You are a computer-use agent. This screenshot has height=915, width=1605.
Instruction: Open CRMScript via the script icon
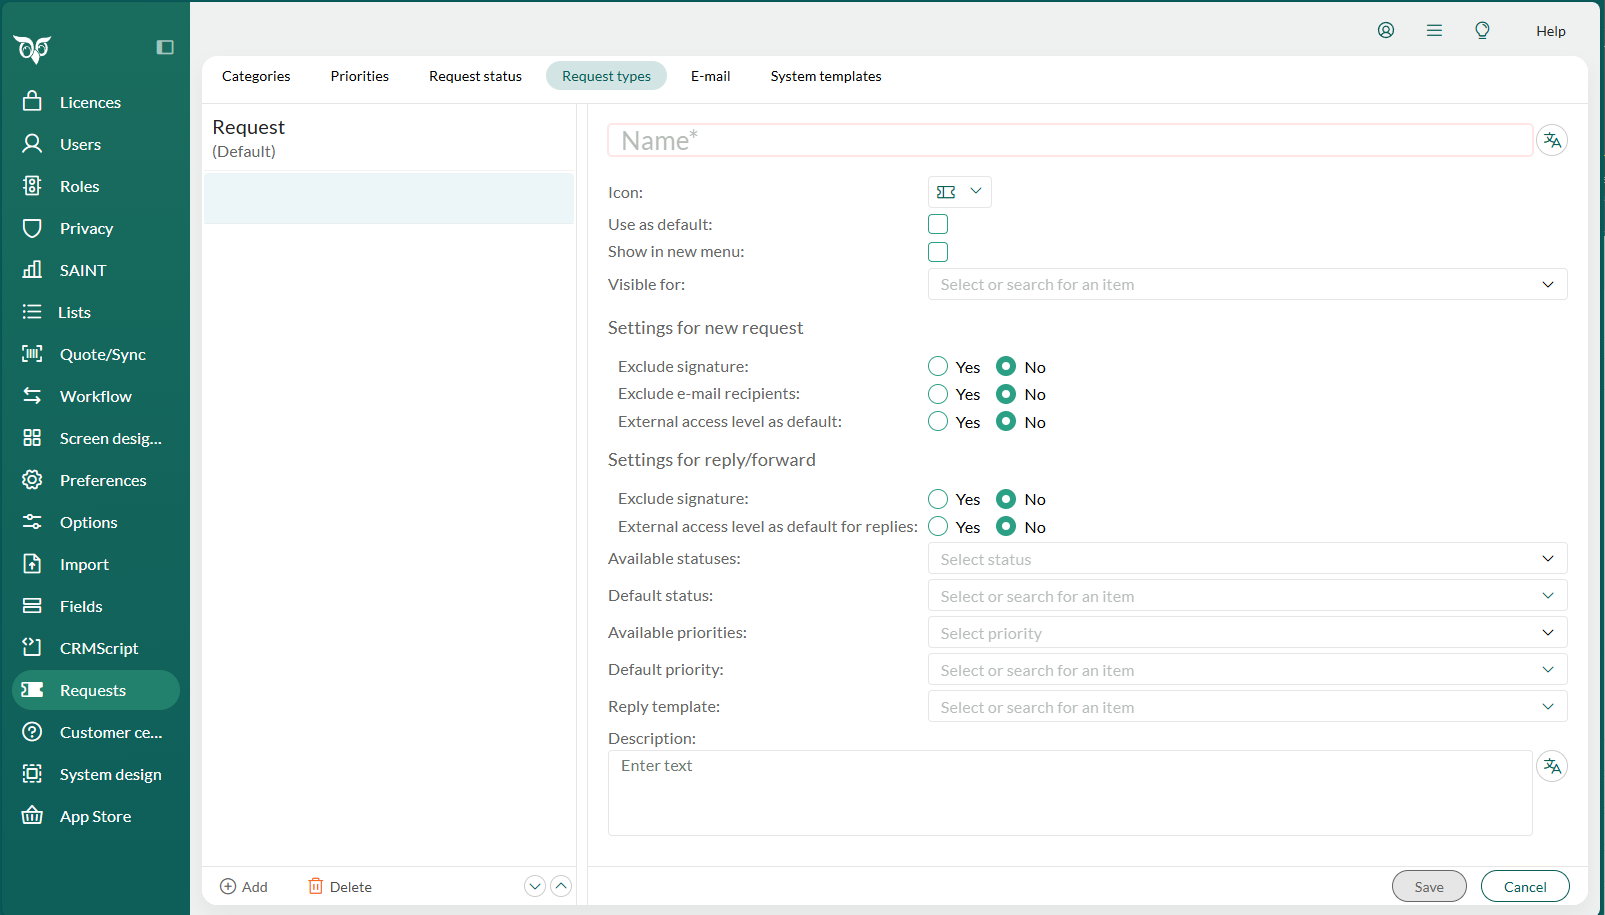[32, 648]
